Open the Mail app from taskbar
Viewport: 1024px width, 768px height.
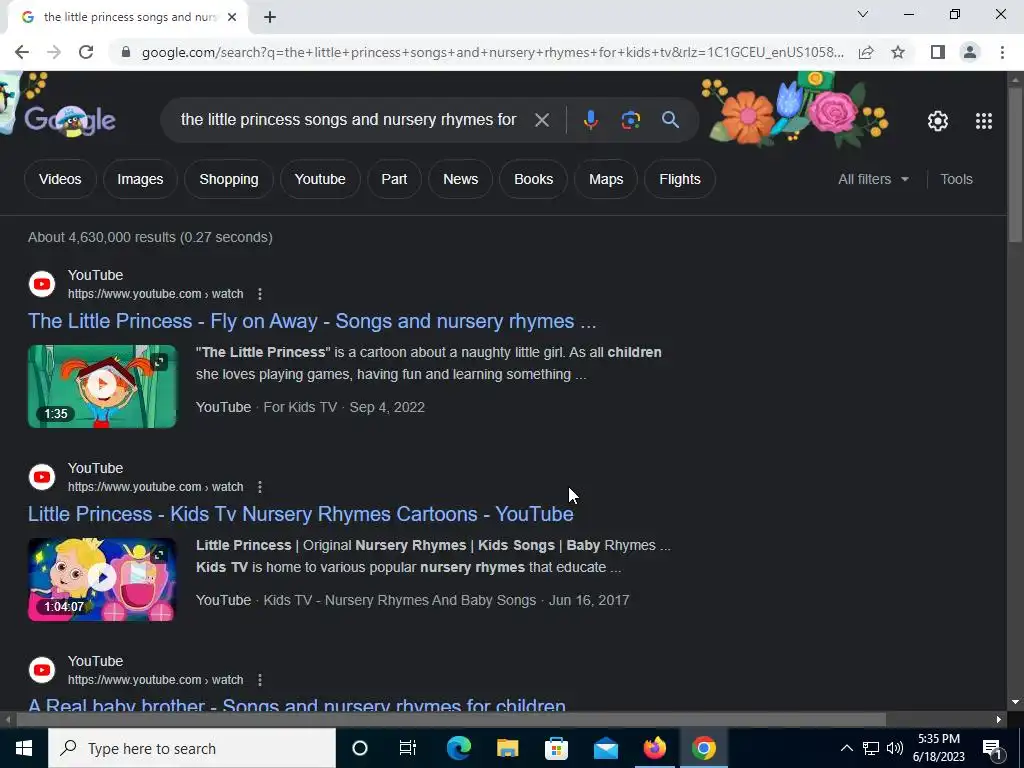pos(605,748)
